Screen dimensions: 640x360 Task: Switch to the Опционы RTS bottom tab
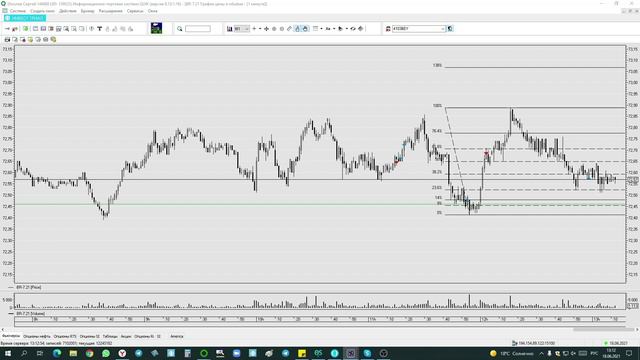pyautogui.click(x=65, y=336)
